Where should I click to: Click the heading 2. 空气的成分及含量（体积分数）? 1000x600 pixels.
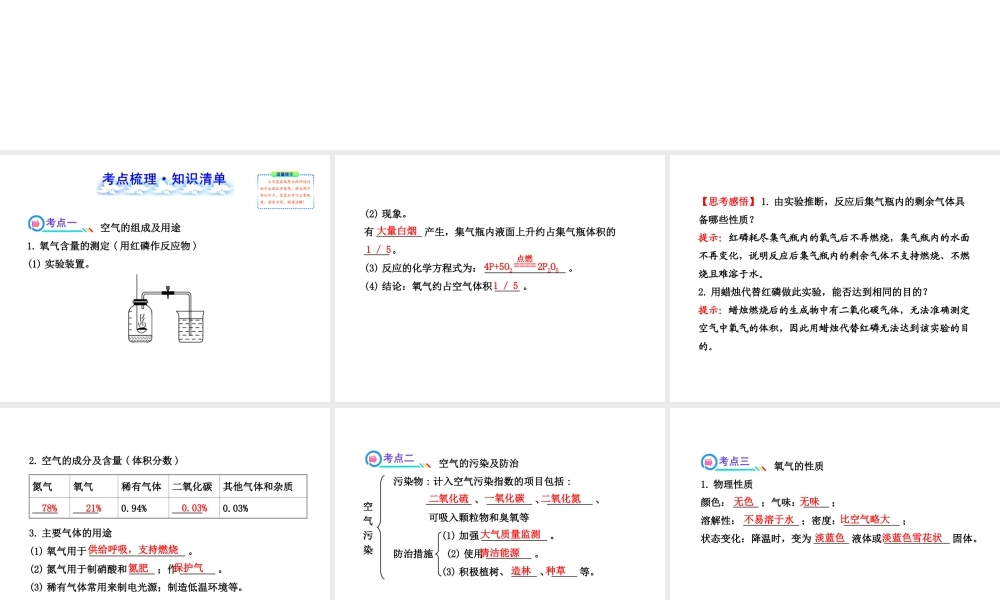[x=105, y=460]
